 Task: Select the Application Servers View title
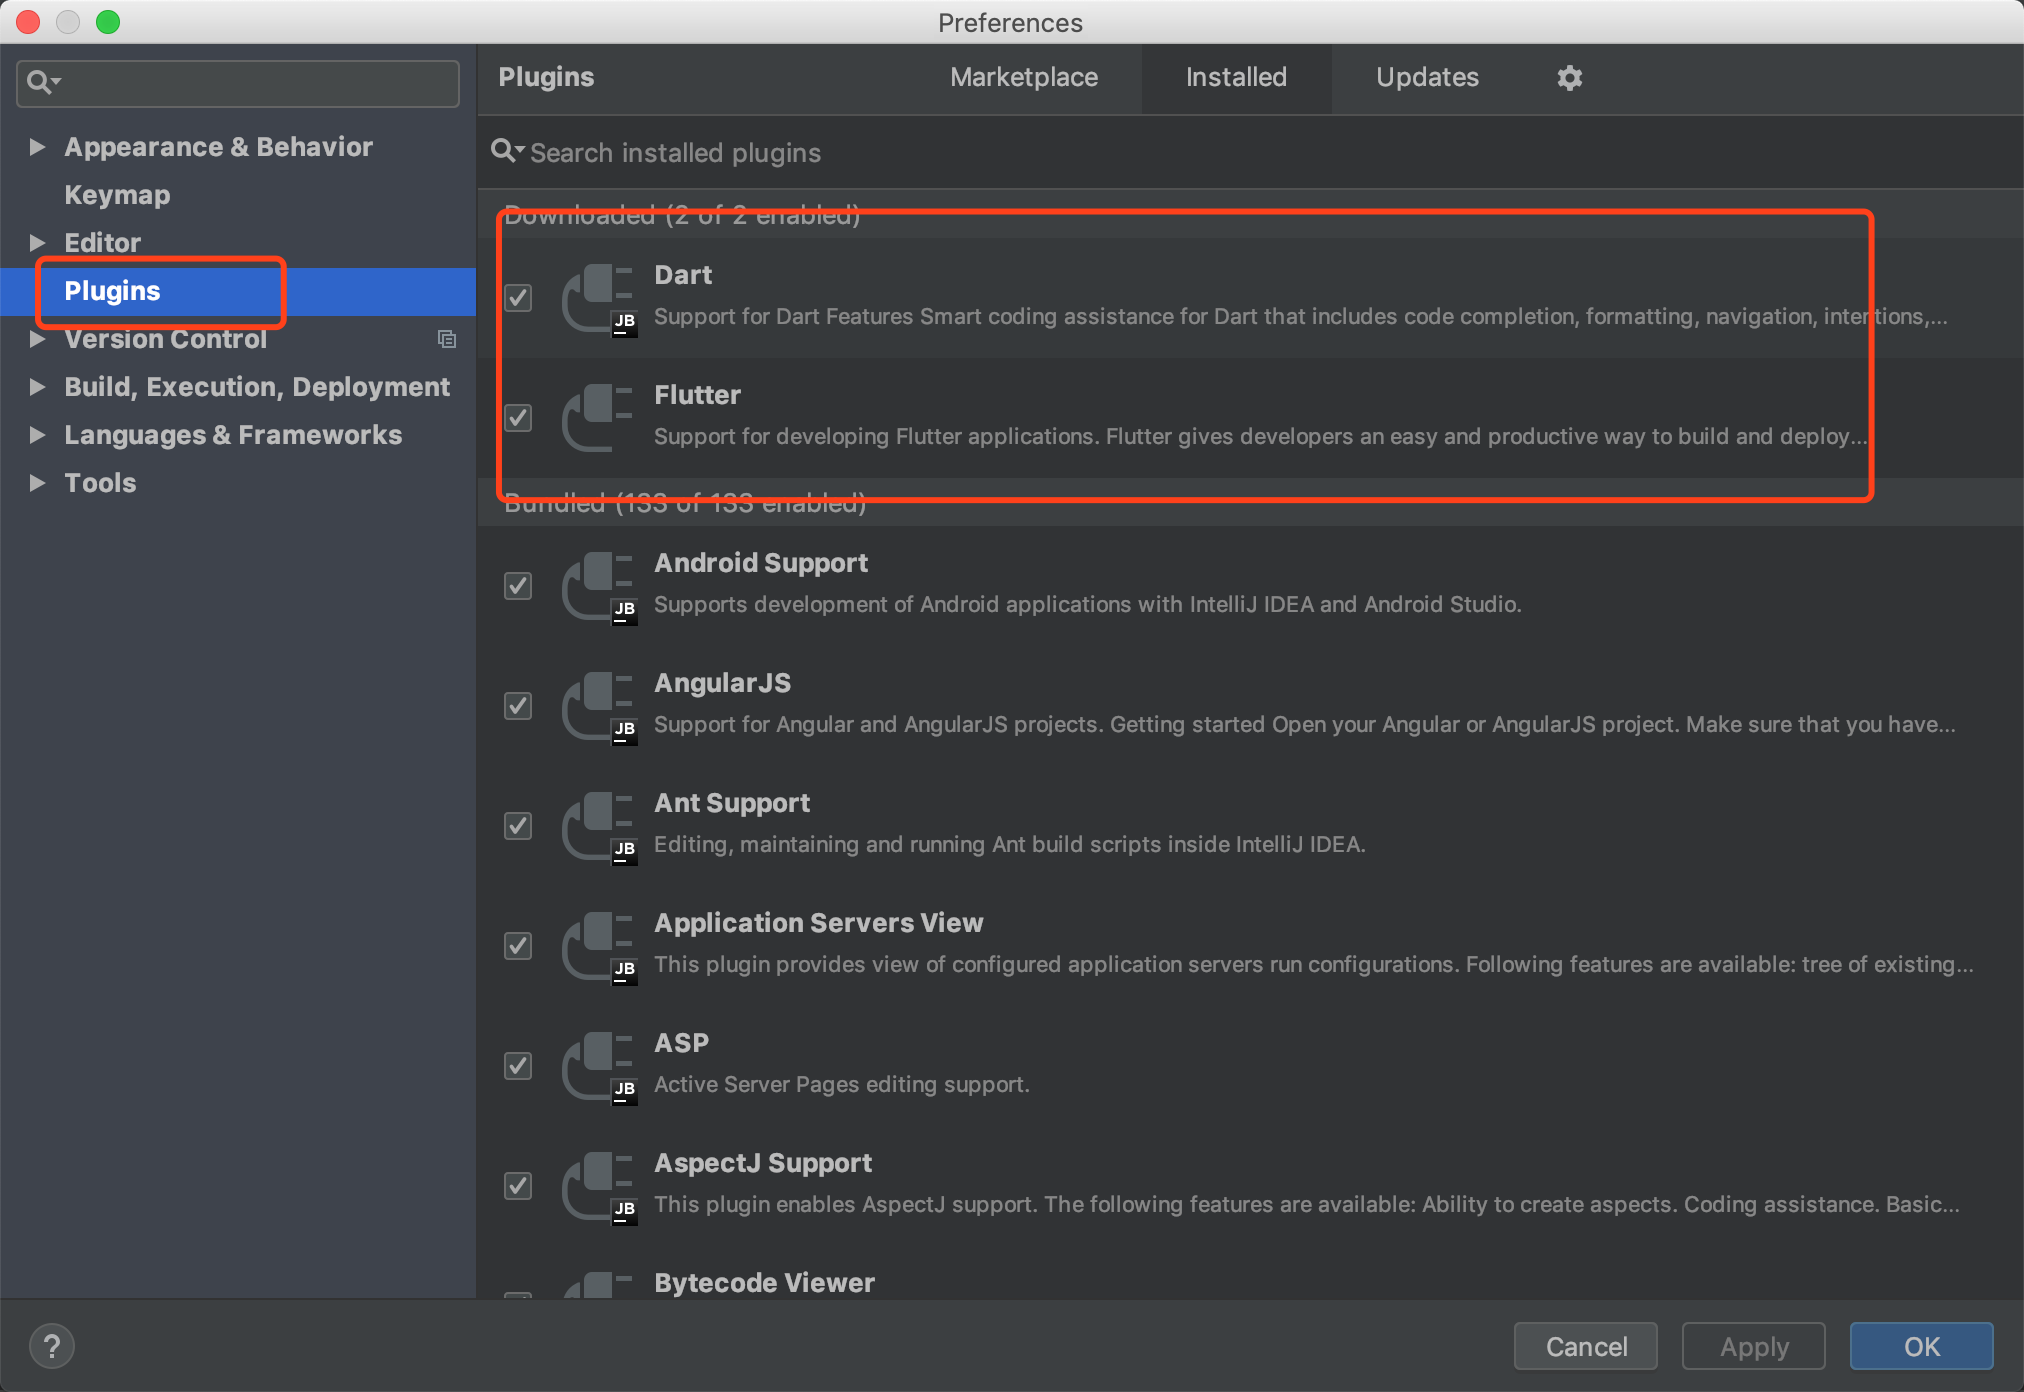point(819,923)
